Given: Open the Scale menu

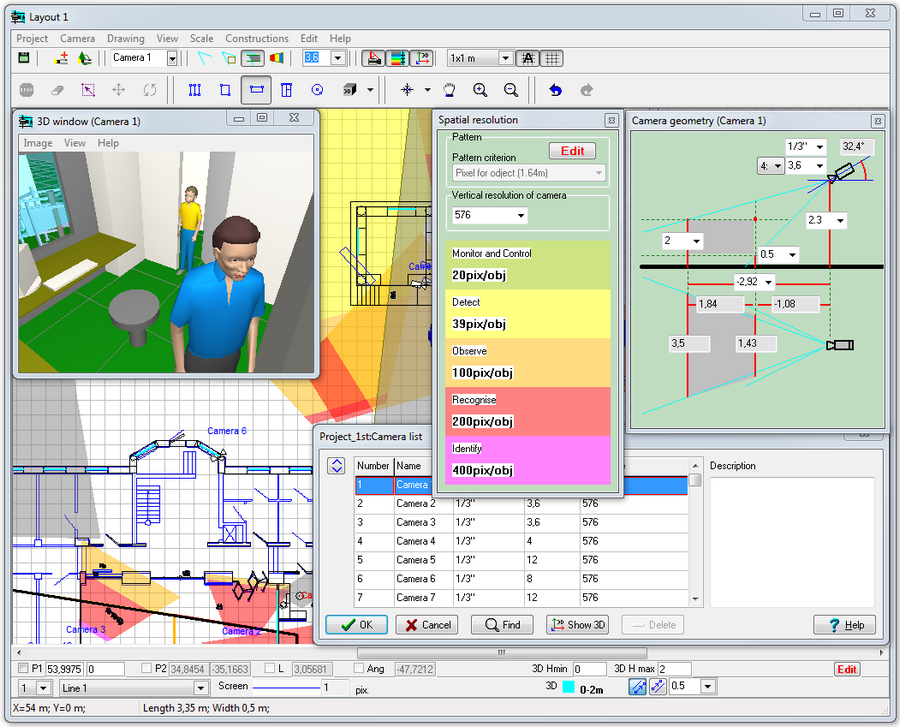Looking at the screenshot, I should [x=201, y=39].
